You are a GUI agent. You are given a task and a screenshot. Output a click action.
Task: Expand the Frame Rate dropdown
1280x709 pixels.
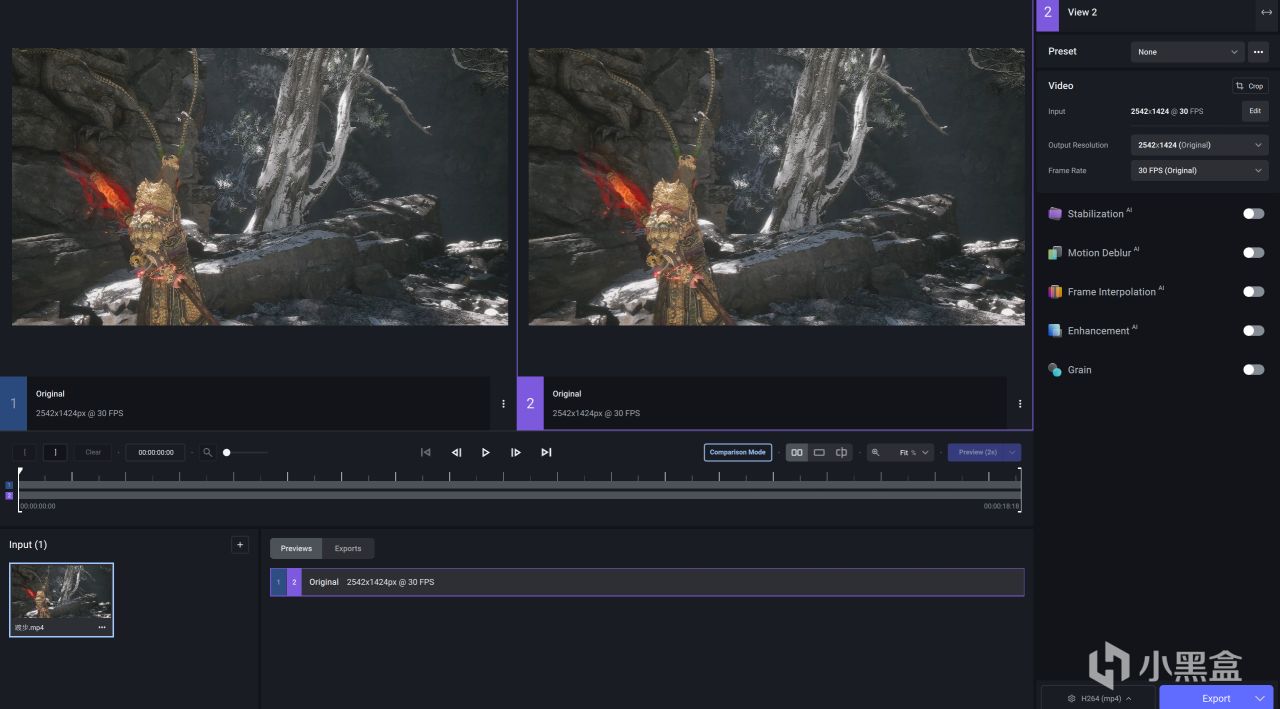pyautogui.click(x=1199, y=171)
